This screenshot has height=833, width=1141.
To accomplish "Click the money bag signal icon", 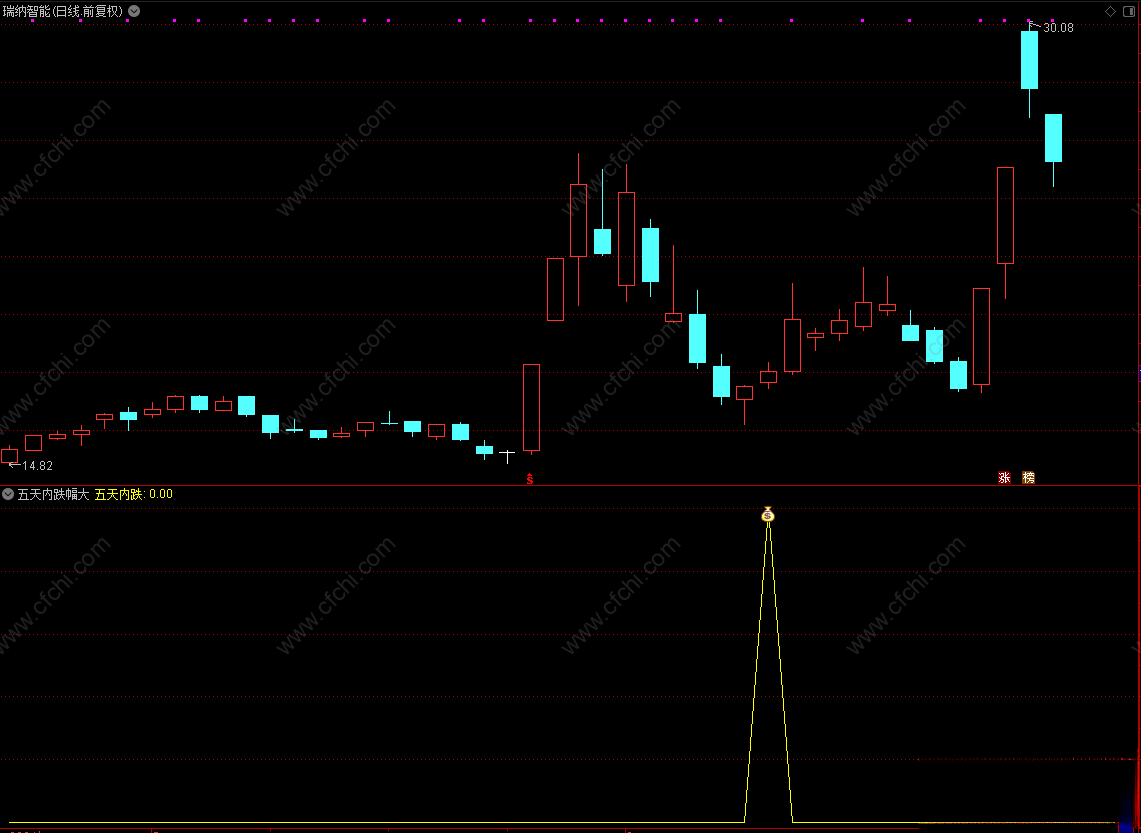I will tap(768, 514).
